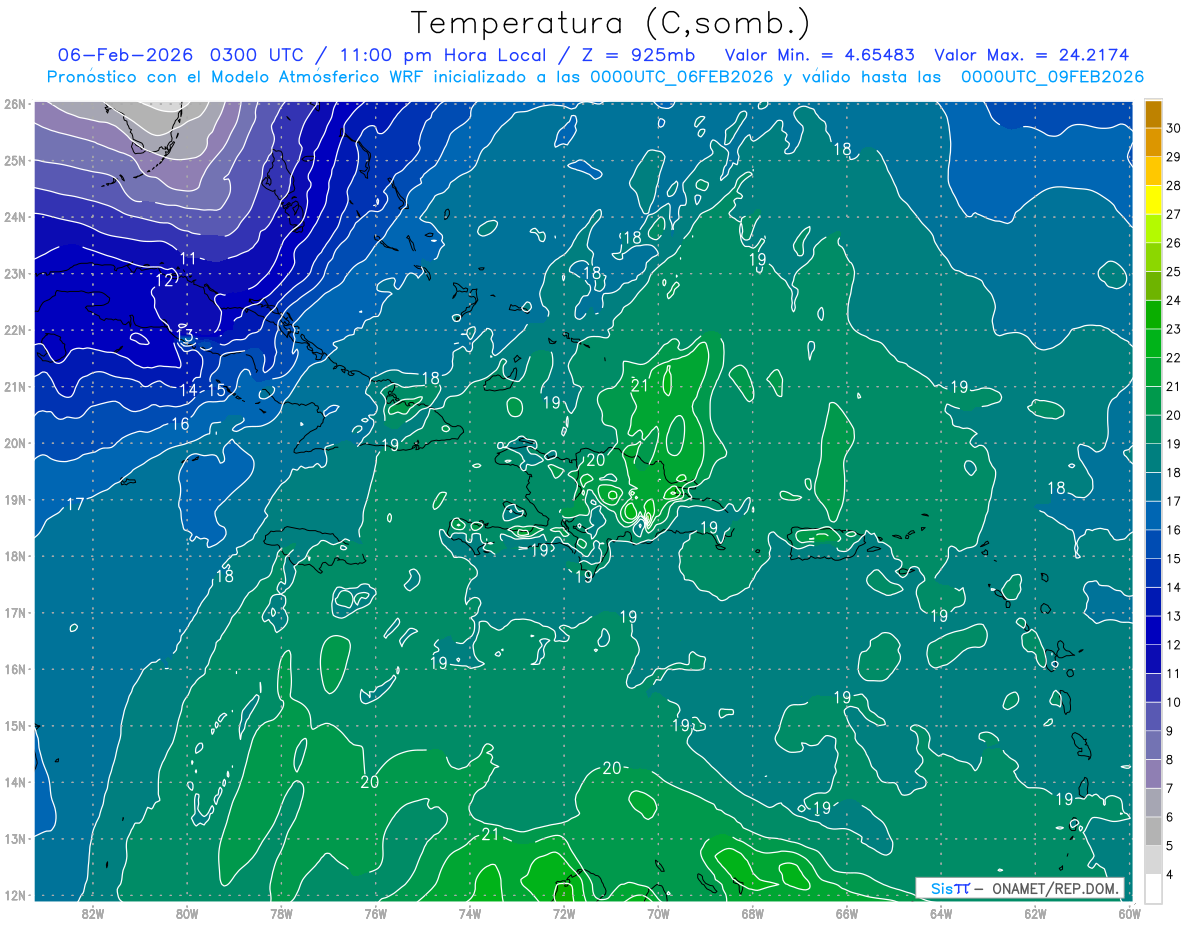The width and height of the screenshot is (1200, 927).
Task: Click the '16N' latitude axis label
Action: point(14,669)
